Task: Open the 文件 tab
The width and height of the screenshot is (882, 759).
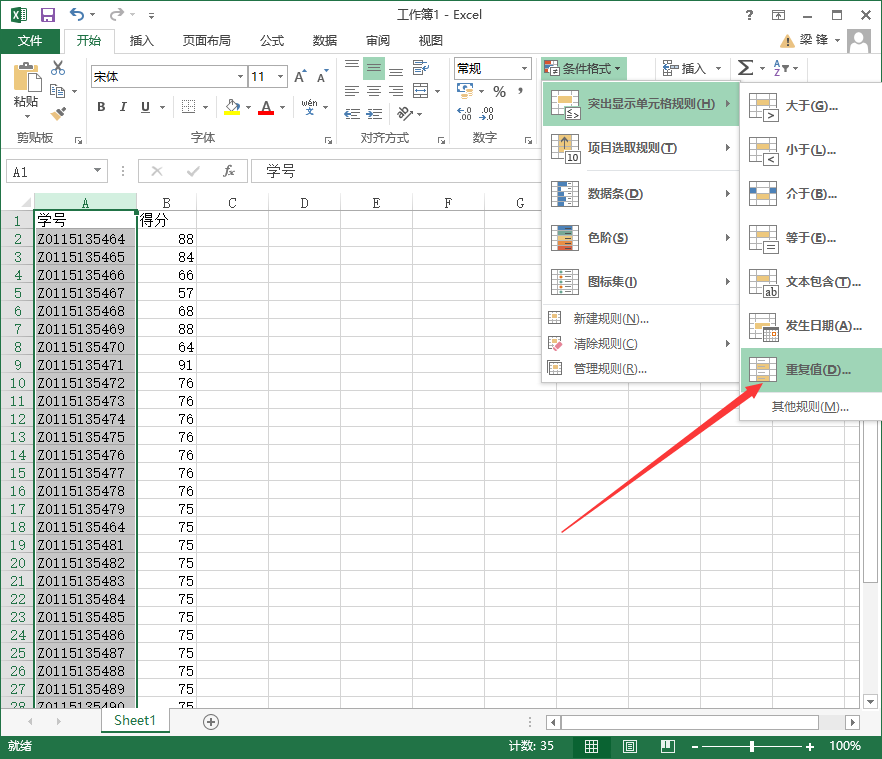Action: point(30,41)
